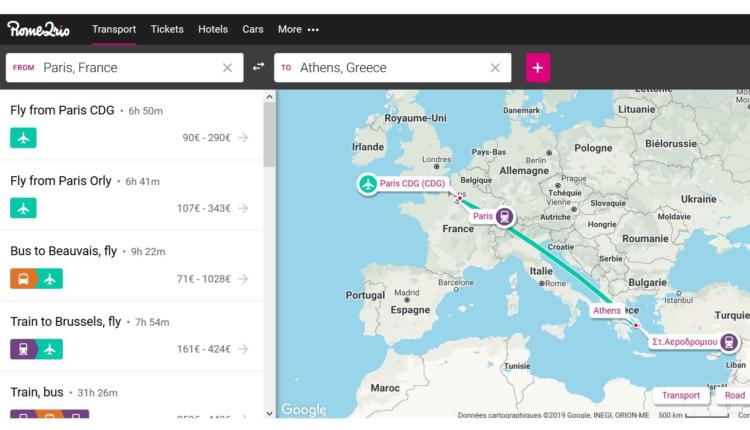Open the Cars tab
Screen dimensions: 750x430
pyautogui.click(x=253, y=29)
